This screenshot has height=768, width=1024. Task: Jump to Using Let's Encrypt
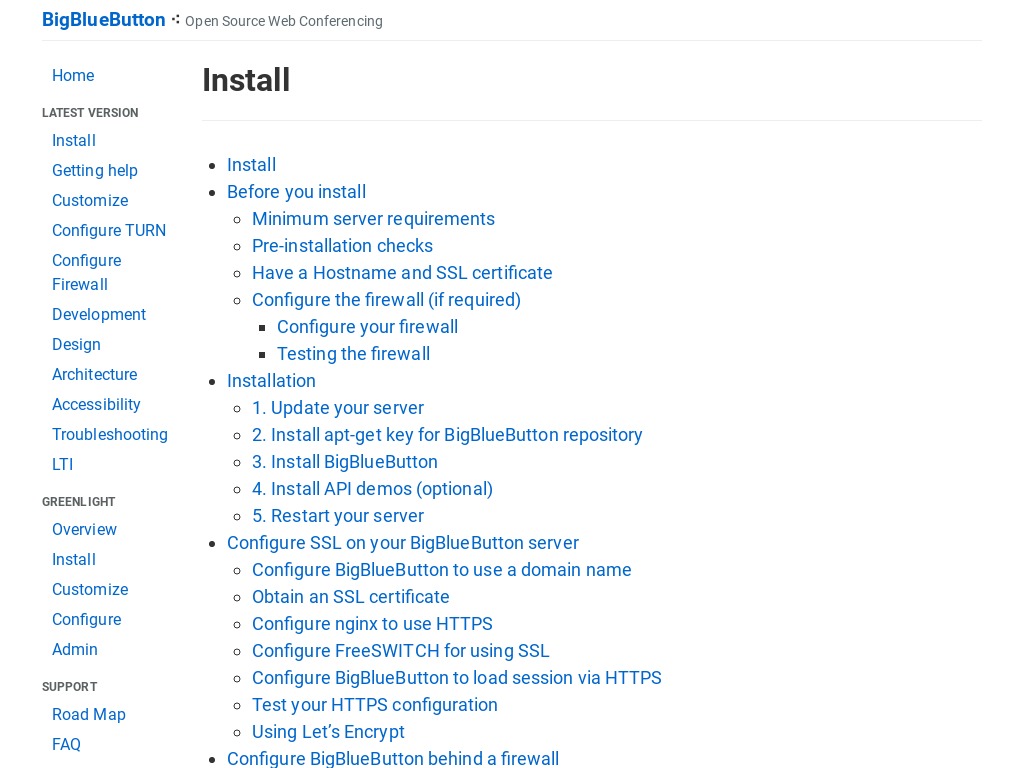[328, 732]
